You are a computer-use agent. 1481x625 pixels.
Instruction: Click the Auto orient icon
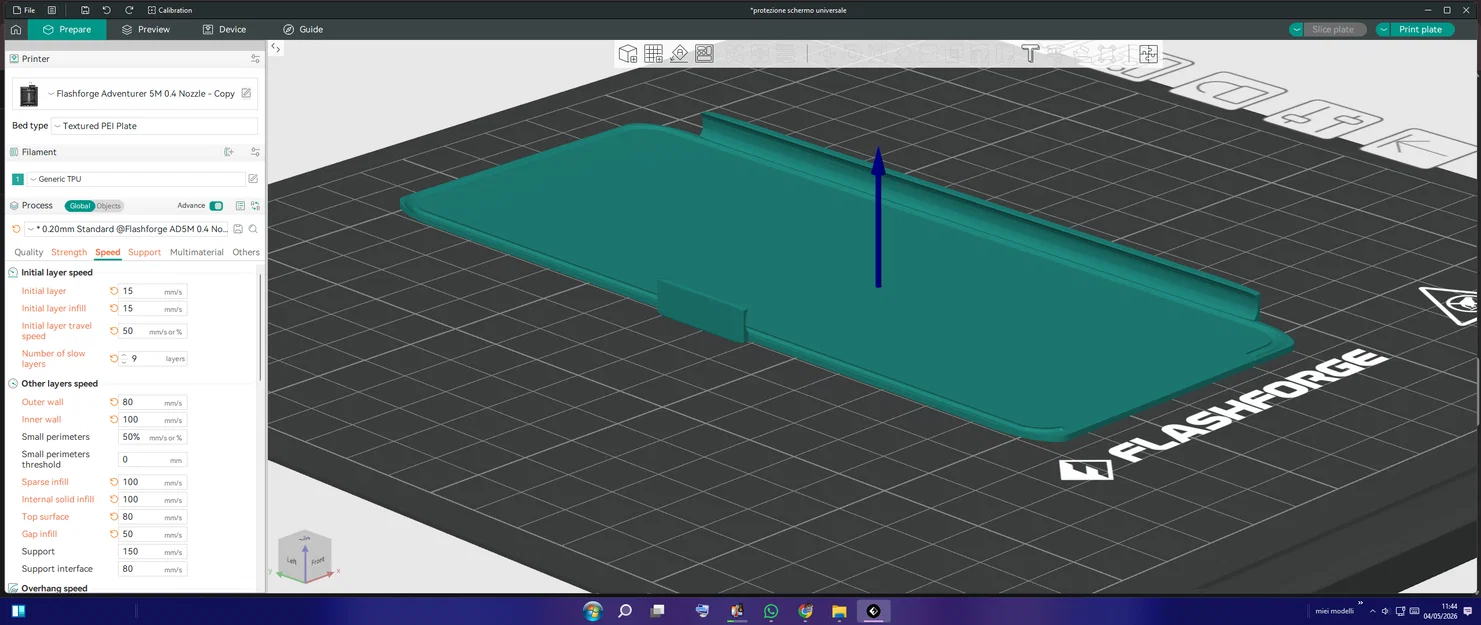[679, 54]
